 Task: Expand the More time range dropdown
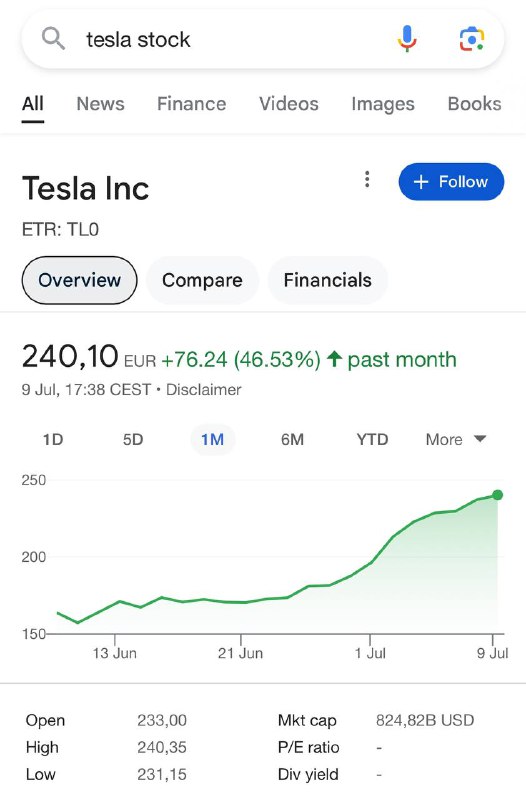pos(456,439)
